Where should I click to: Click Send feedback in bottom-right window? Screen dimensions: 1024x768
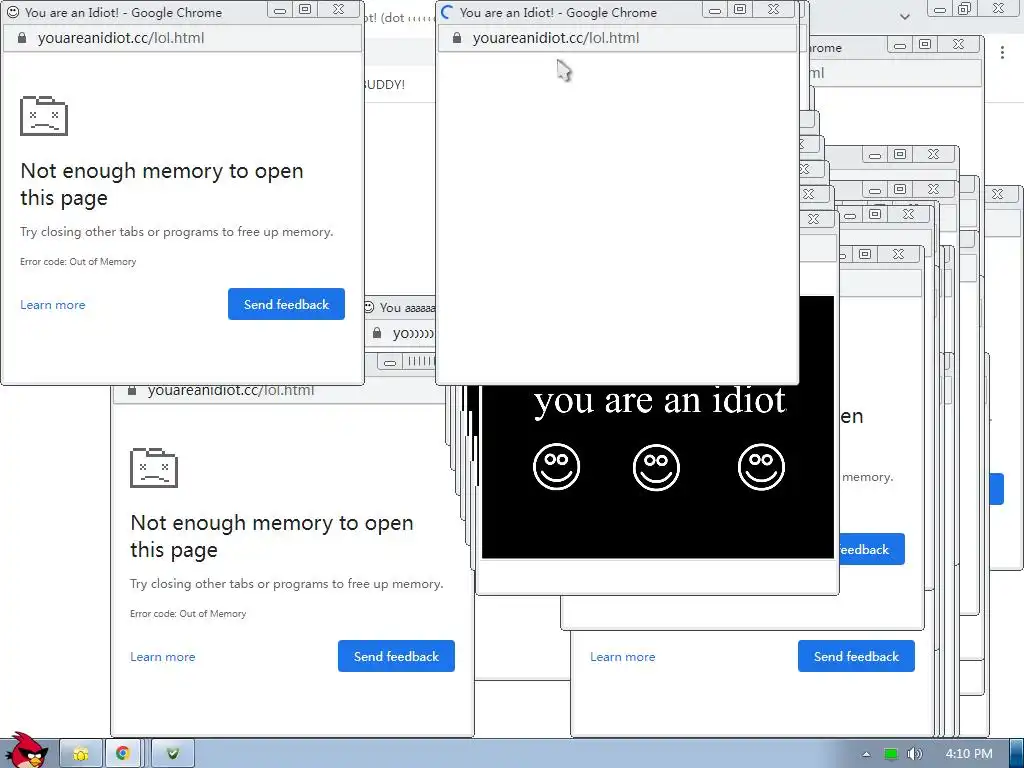coord(856,656)
